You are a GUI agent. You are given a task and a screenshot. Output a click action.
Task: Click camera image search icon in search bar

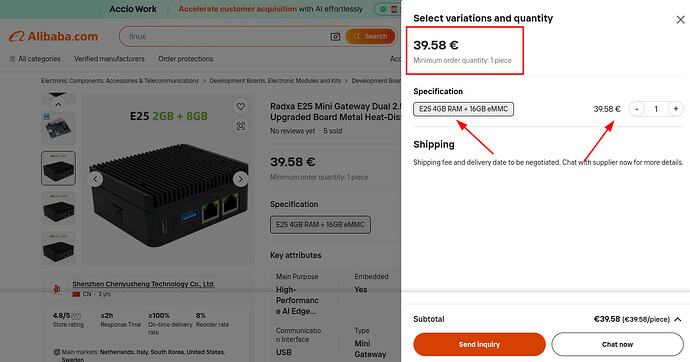coord(335,37)
